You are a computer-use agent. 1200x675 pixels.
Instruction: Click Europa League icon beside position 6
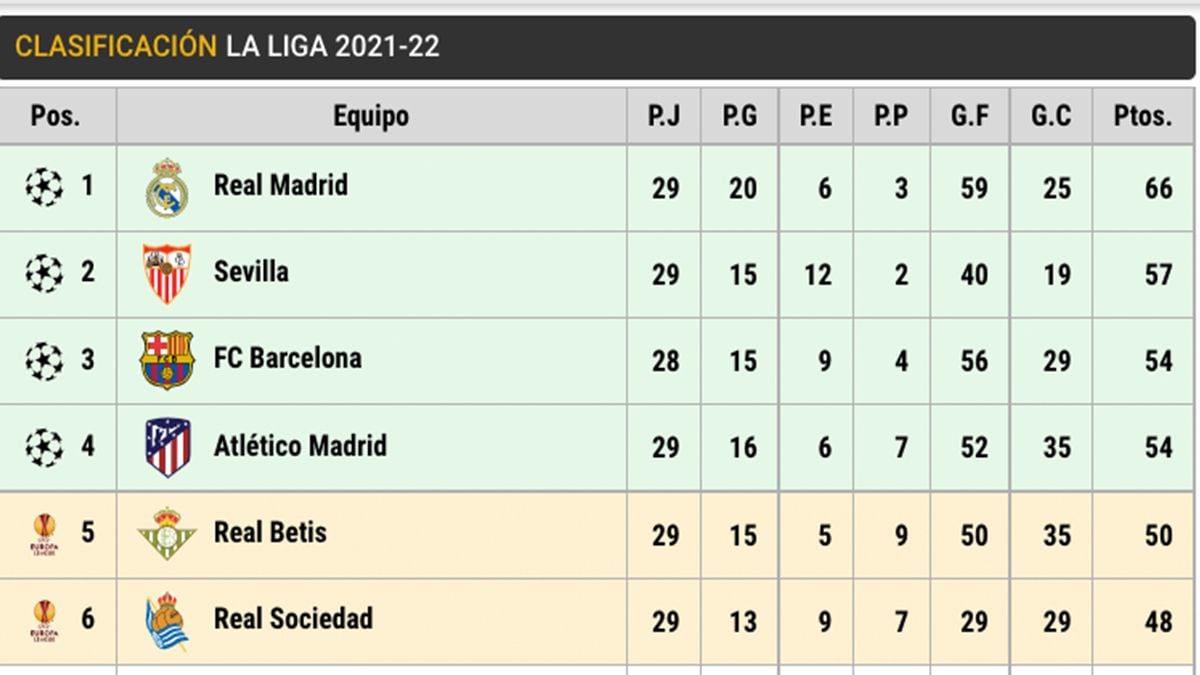point(44,620)
